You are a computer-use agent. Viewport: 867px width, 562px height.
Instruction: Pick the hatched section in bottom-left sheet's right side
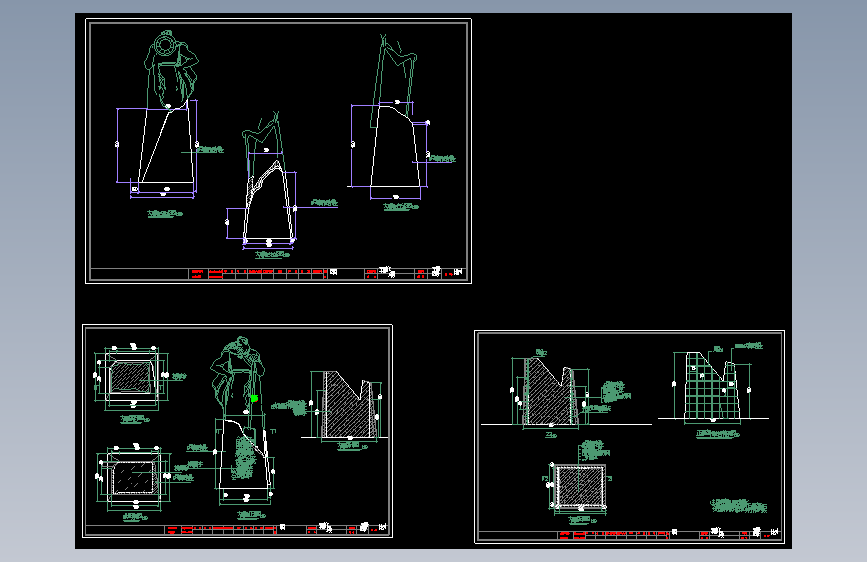pos(348,405)
